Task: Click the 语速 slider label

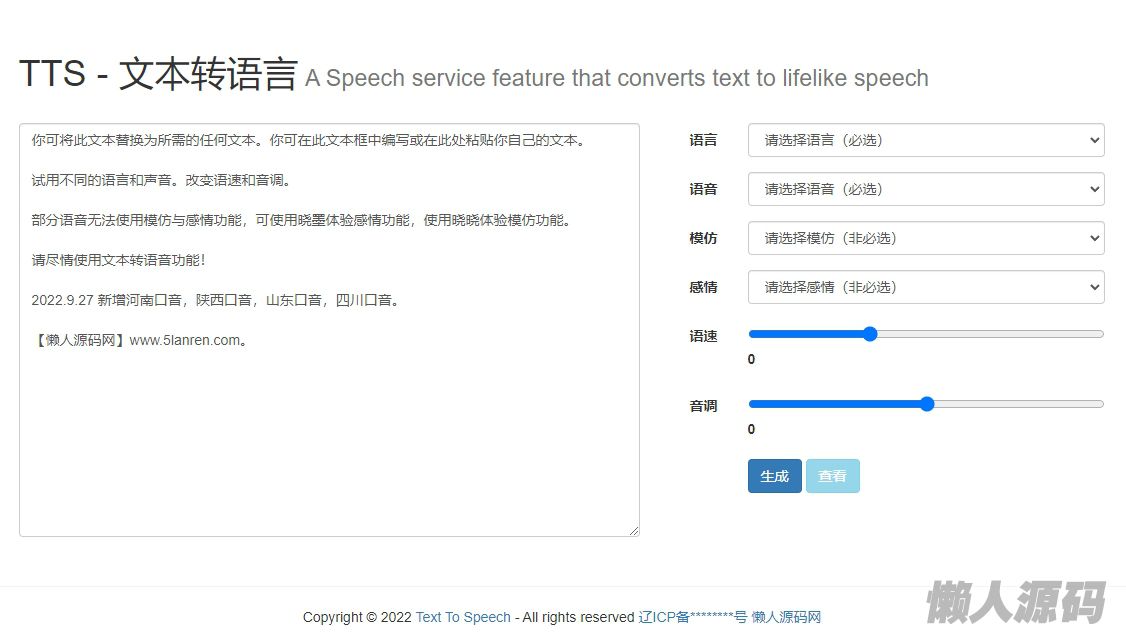Action: tap(703, 336)
